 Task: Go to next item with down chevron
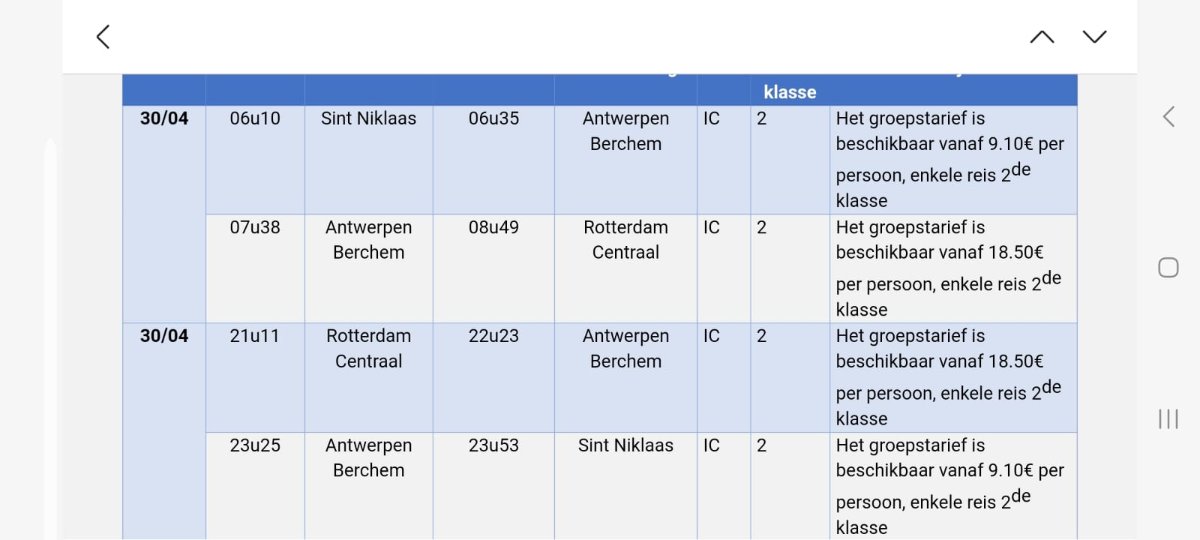coord(1095,37)
